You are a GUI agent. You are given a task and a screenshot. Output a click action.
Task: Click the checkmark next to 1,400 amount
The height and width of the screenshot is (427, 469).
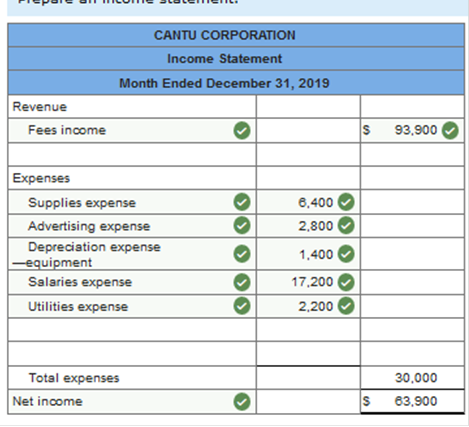[346, 254]
